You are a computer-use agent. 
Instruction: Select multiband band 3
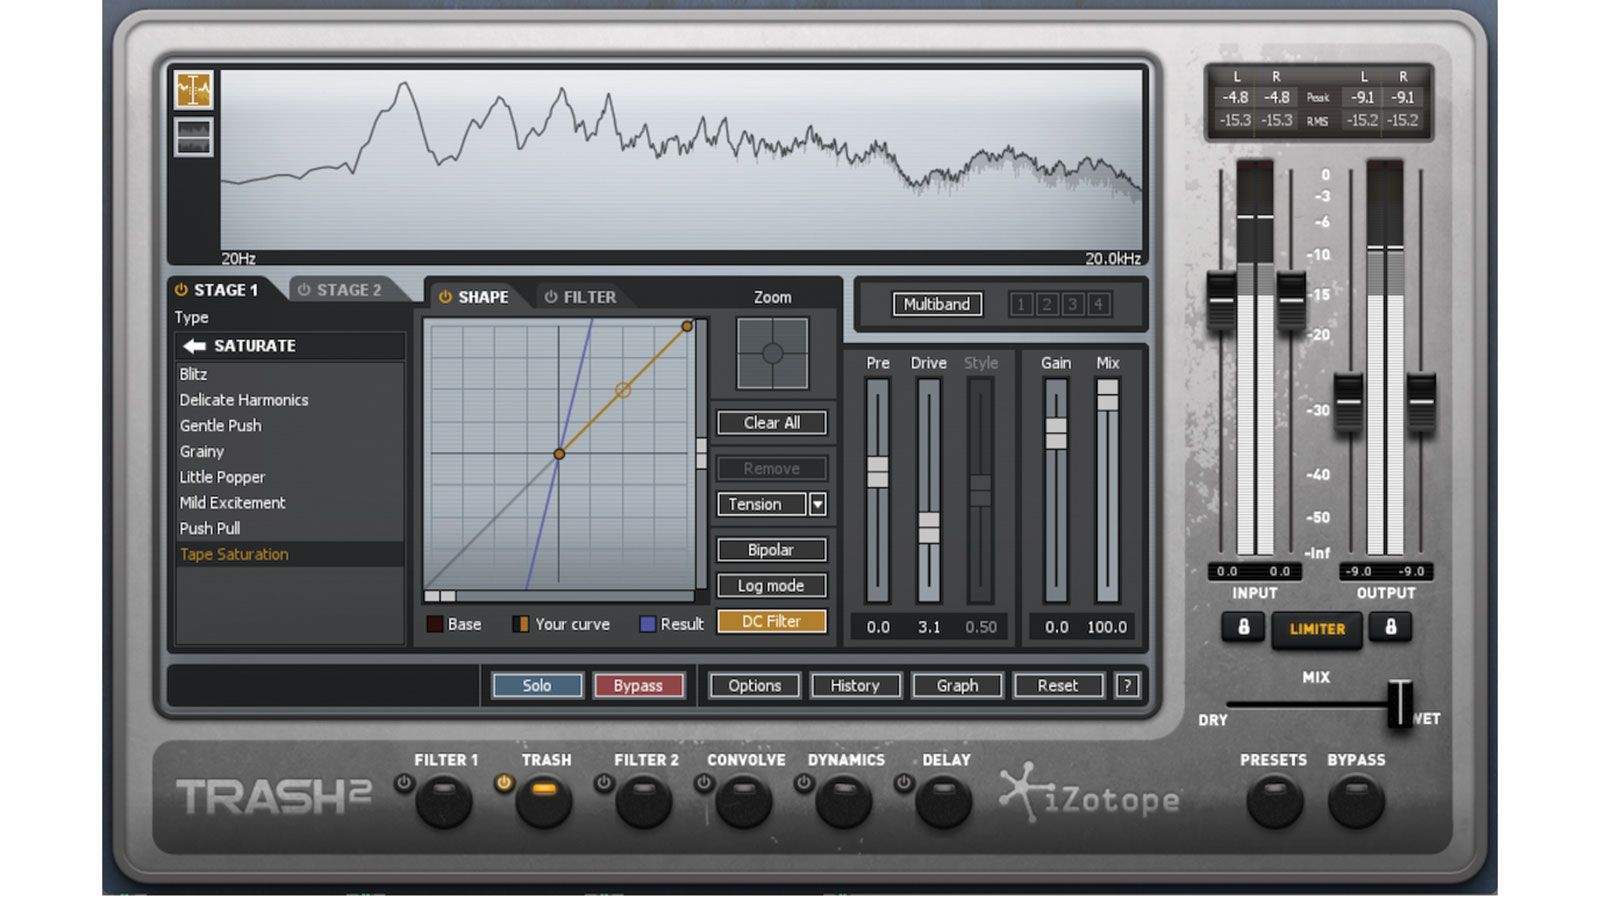pyautogui.click(x=1072, y=304)
